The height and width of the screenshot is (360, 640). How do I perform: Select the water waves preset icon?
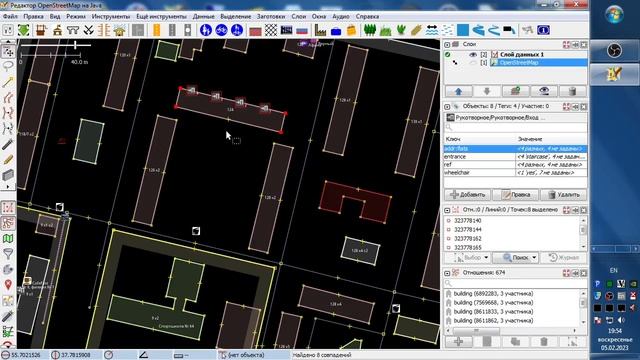432,30
